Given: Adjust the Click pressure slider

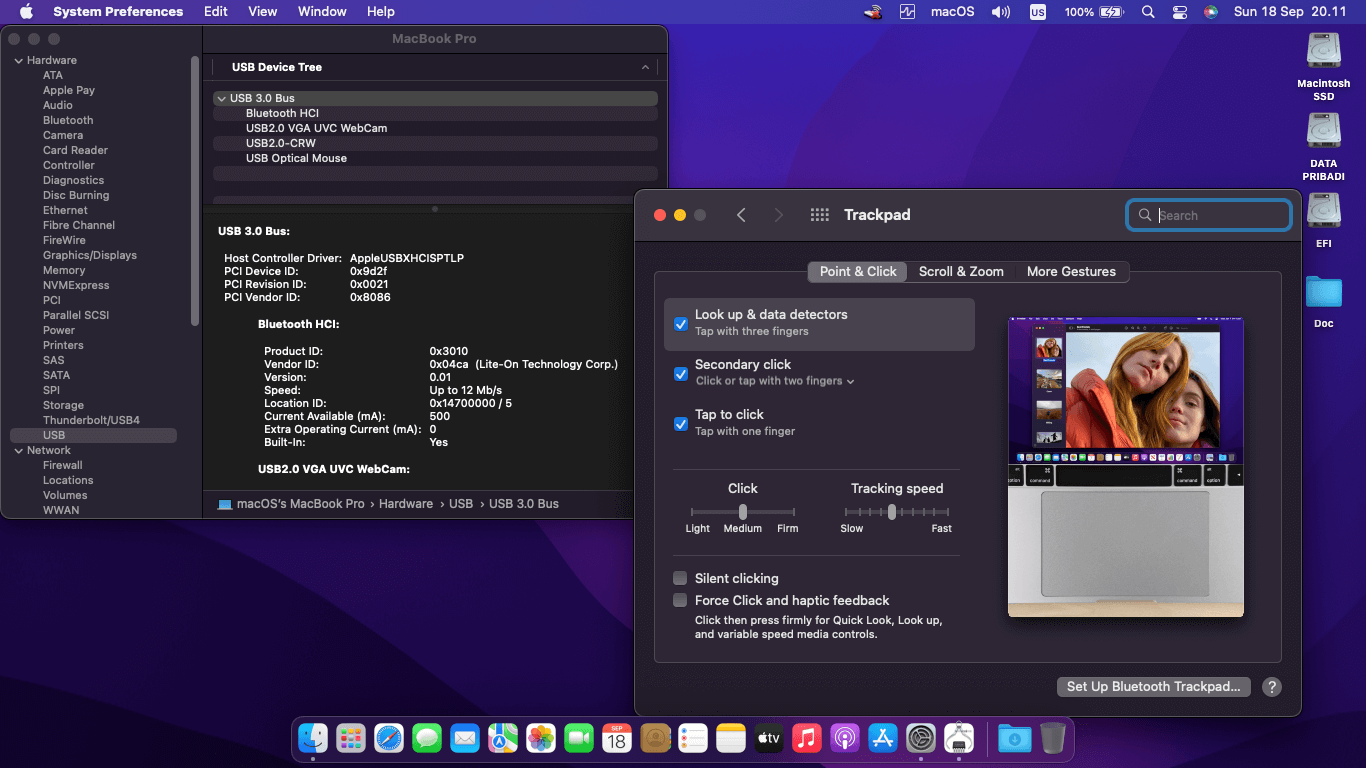Looking at the screenshot, I should click(x=742, y=511).
